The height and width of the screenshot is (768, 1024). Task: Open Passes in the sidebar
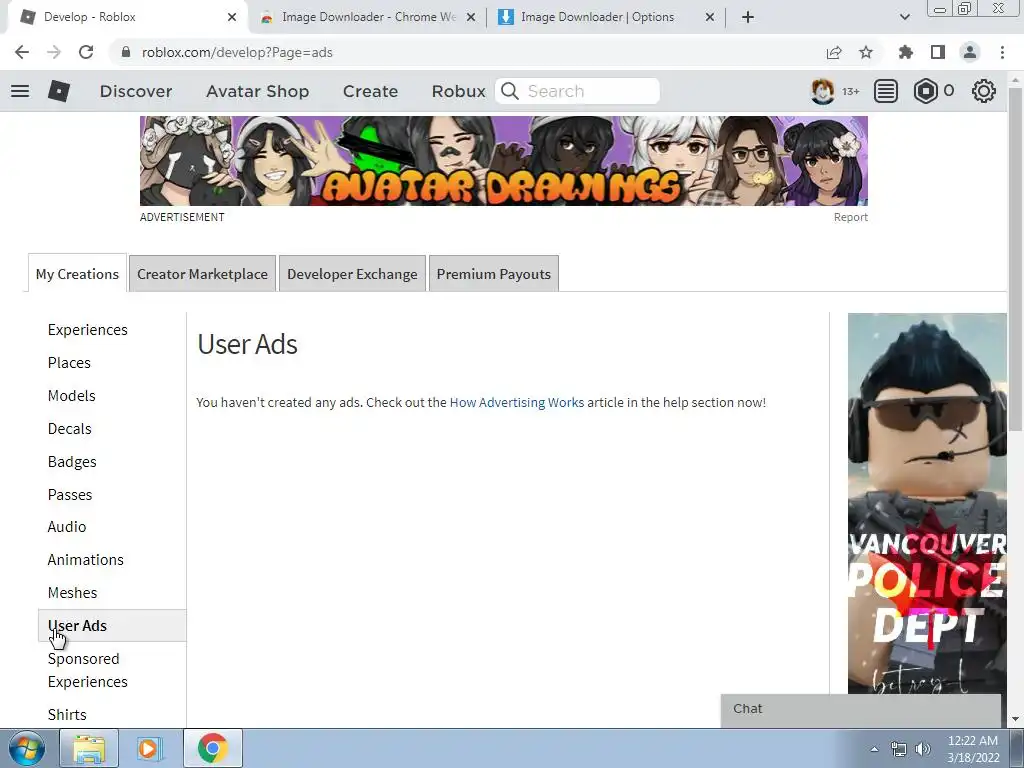click(x=70, y=494)
